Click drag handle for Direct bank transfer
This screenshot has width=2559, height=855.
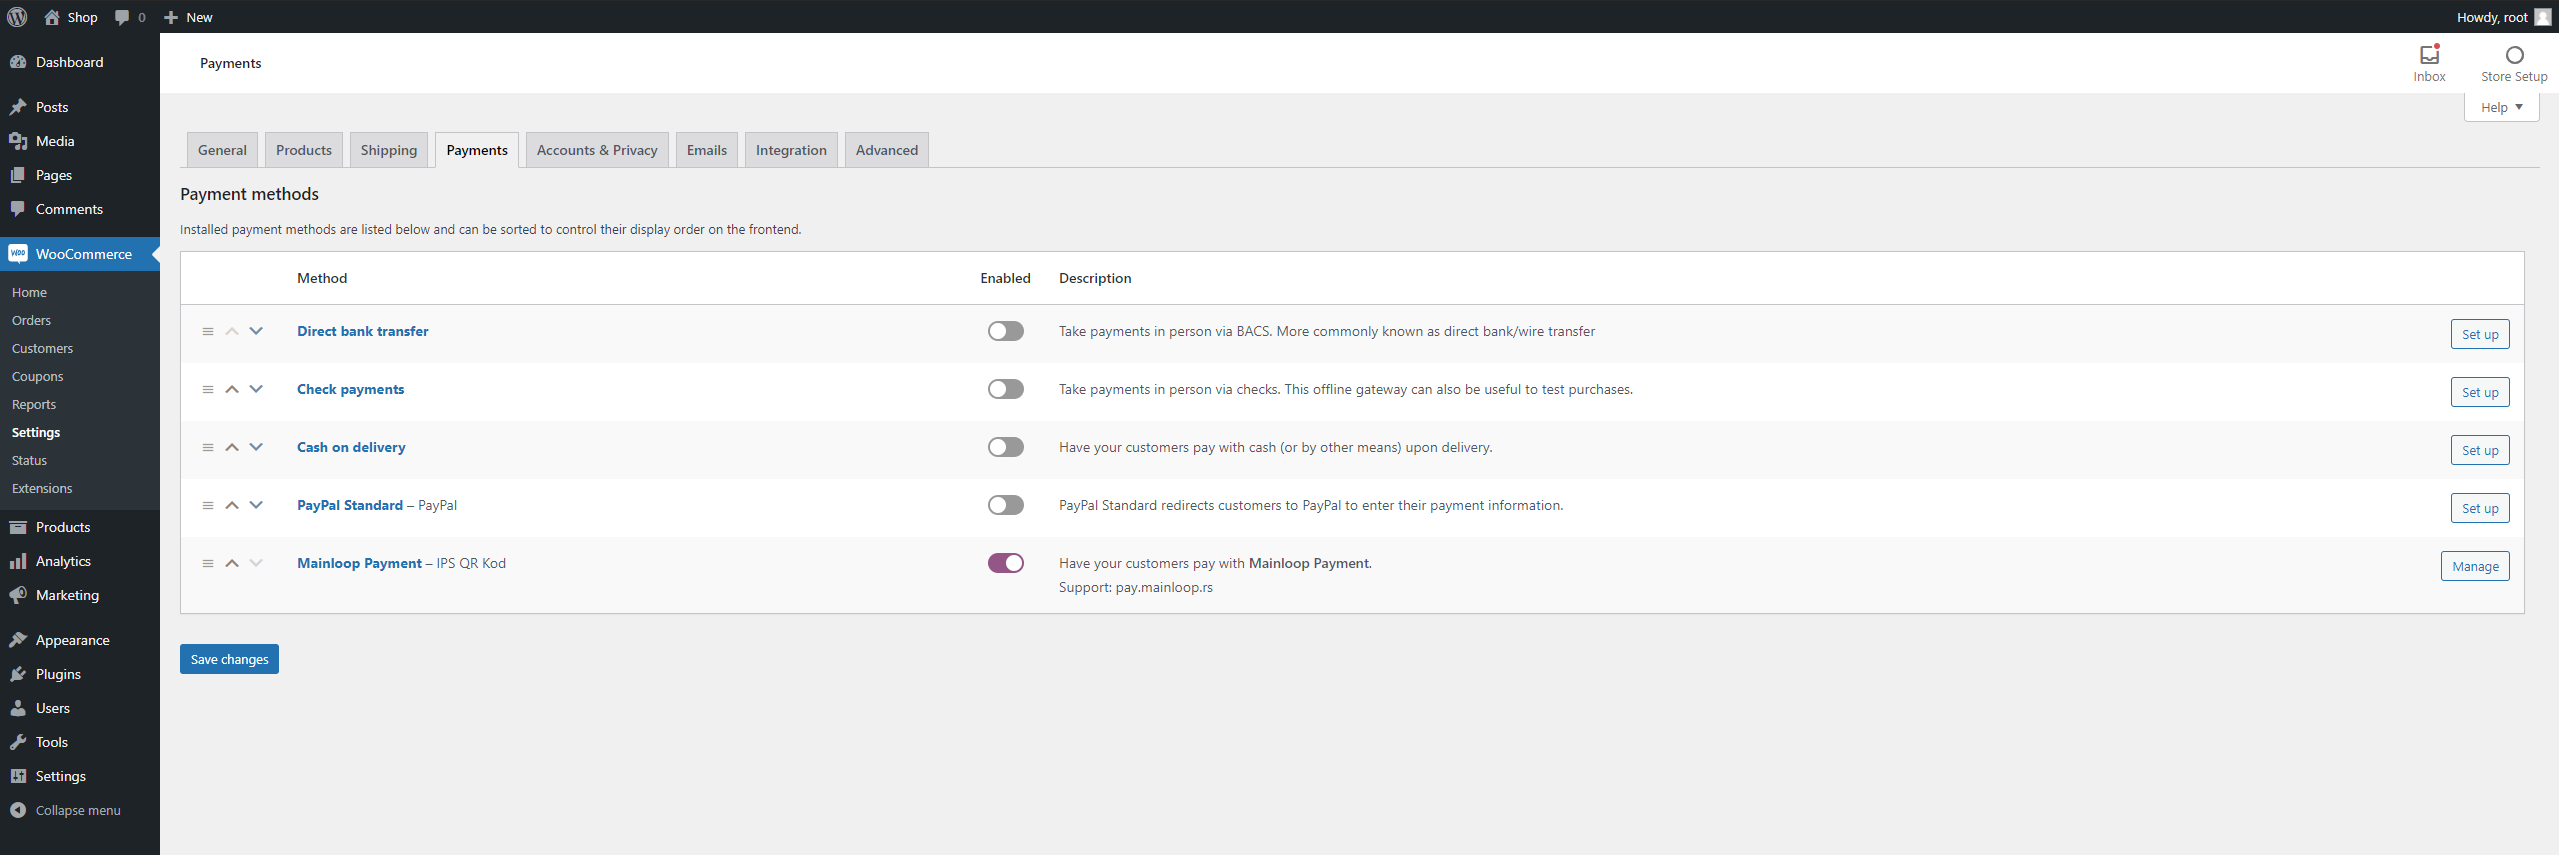(x=208, y=332)
